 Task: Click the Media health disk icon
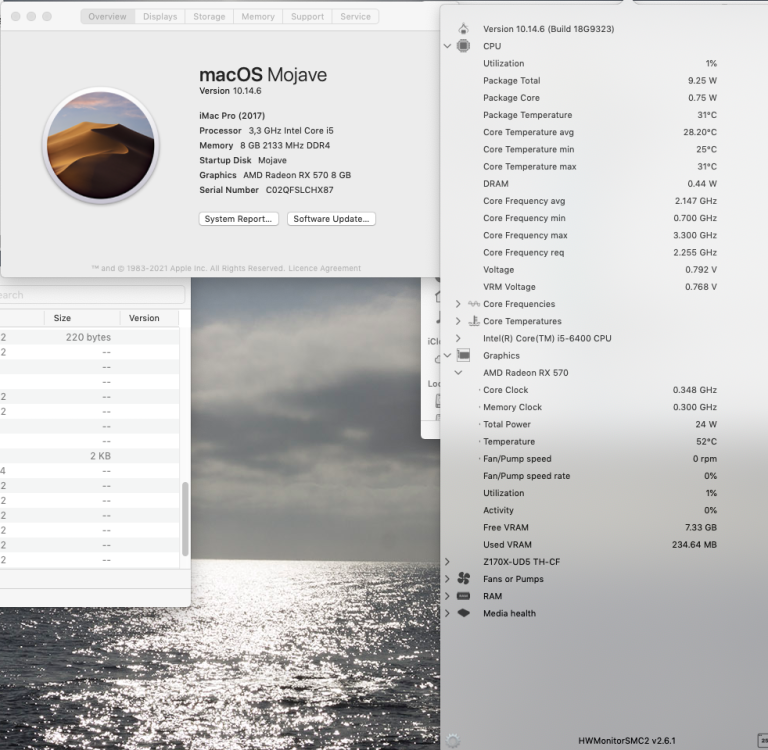tap(463, 613)
